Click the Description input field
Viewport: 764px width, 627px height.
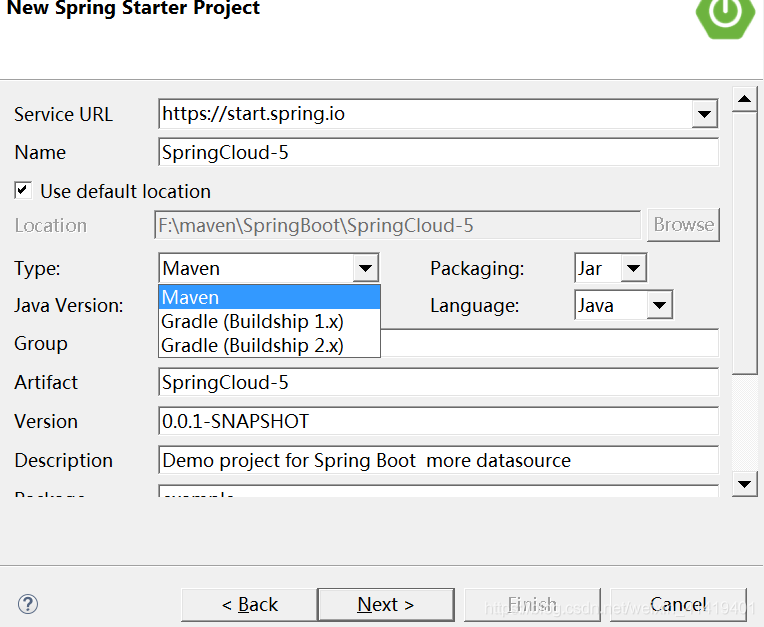tap(439, 460)
